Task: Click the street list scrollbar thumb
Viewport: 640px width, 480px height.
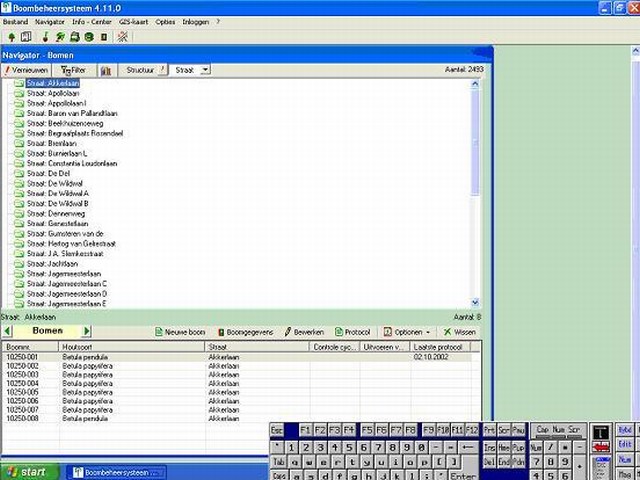Action: coord(475,142)
